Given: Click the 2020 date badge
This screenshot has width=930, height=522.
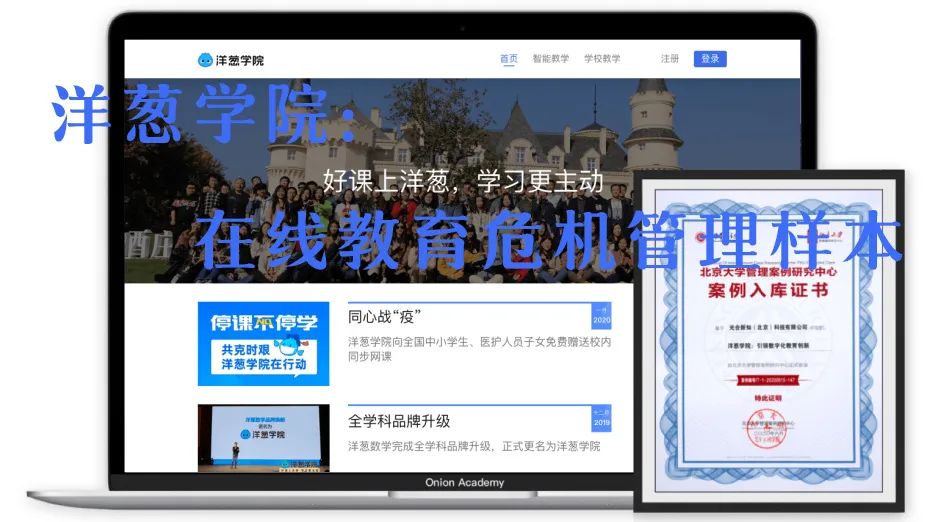Looking at the screenshot, I should [x=601, y=316].
